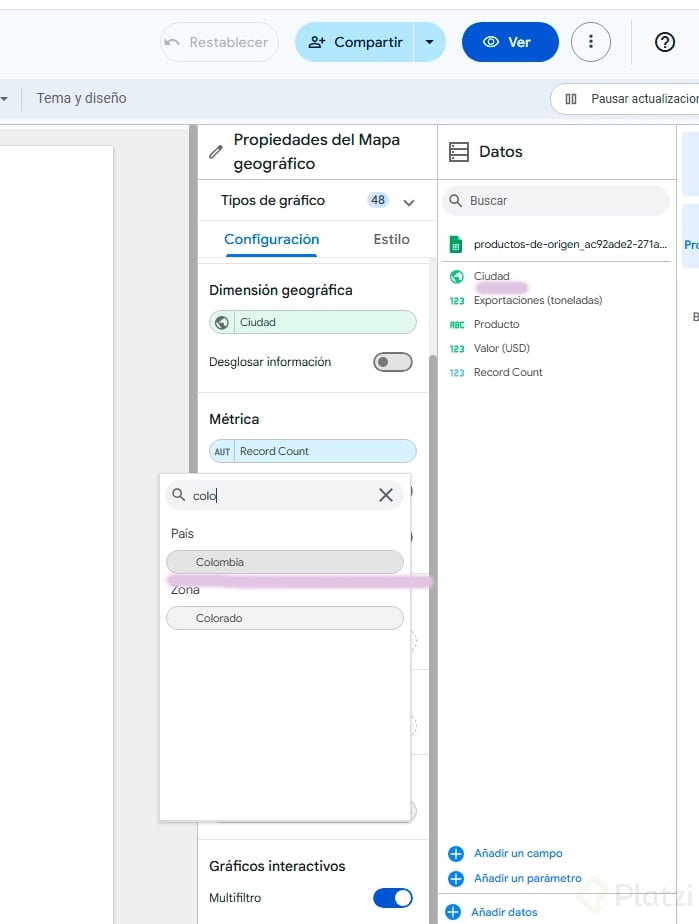The image size is (699, 924).
Task: Click the green data source sheet icon
Action: point(456,244)
